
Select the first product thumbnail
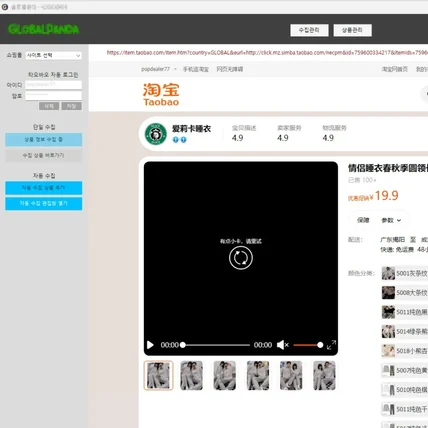(x=158, y=375)
